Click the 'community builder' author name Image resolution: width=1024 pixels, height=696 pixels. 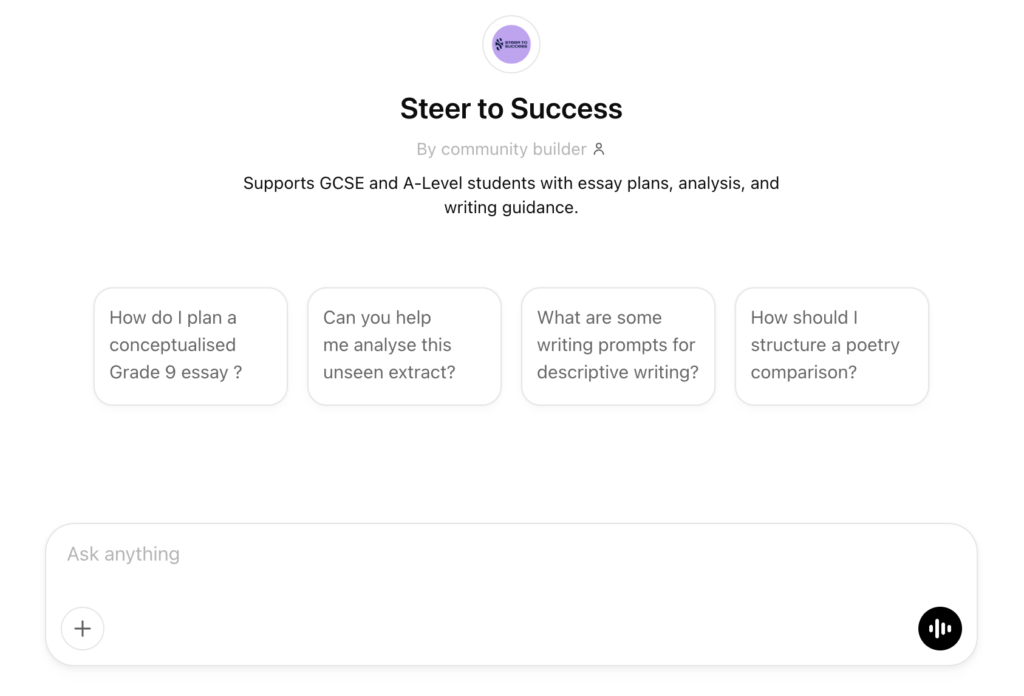click(x=513, y=149)
